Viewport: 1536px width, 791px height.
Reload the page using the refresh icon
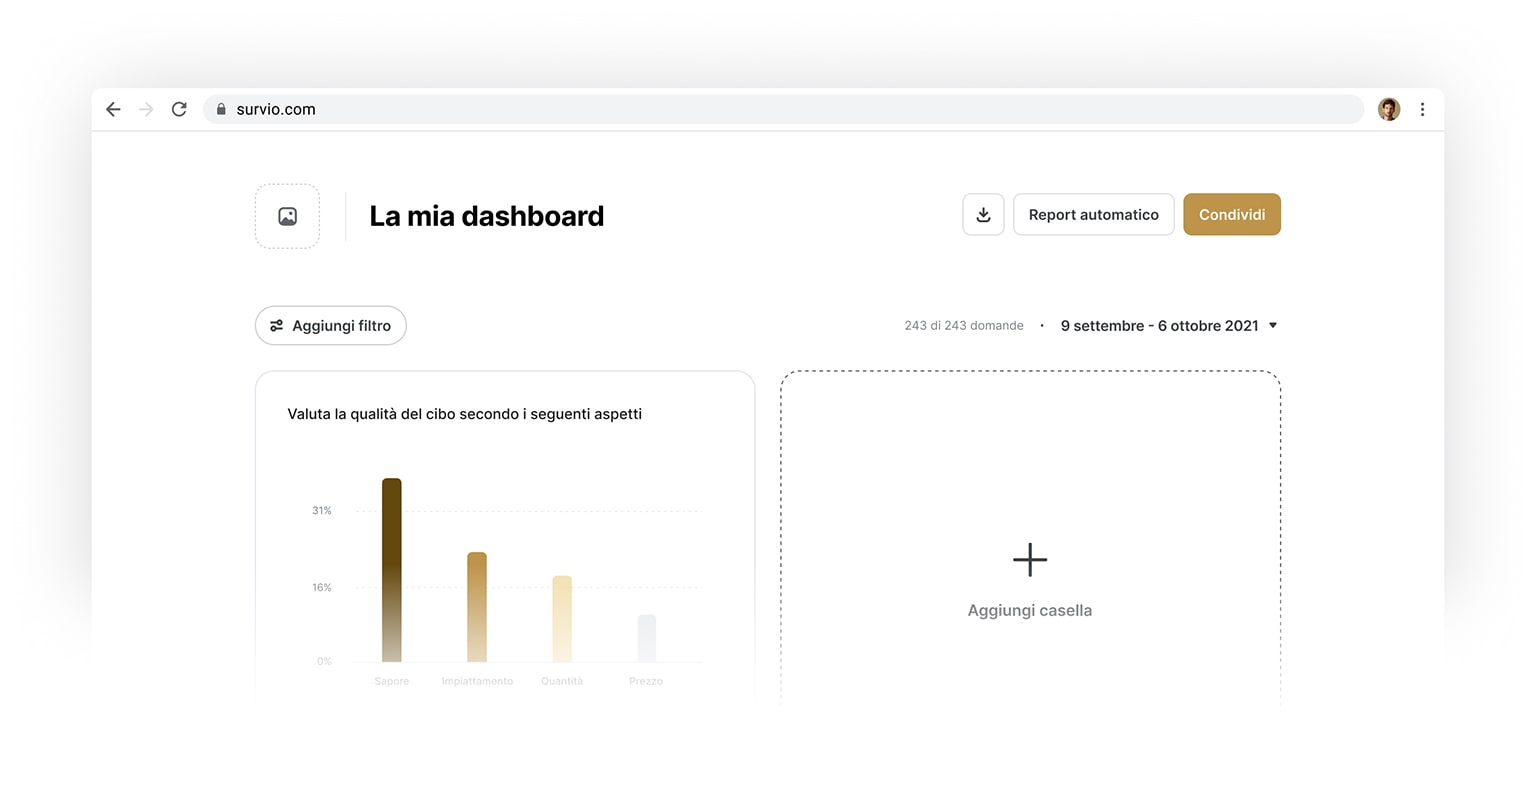tap(179, 109)
